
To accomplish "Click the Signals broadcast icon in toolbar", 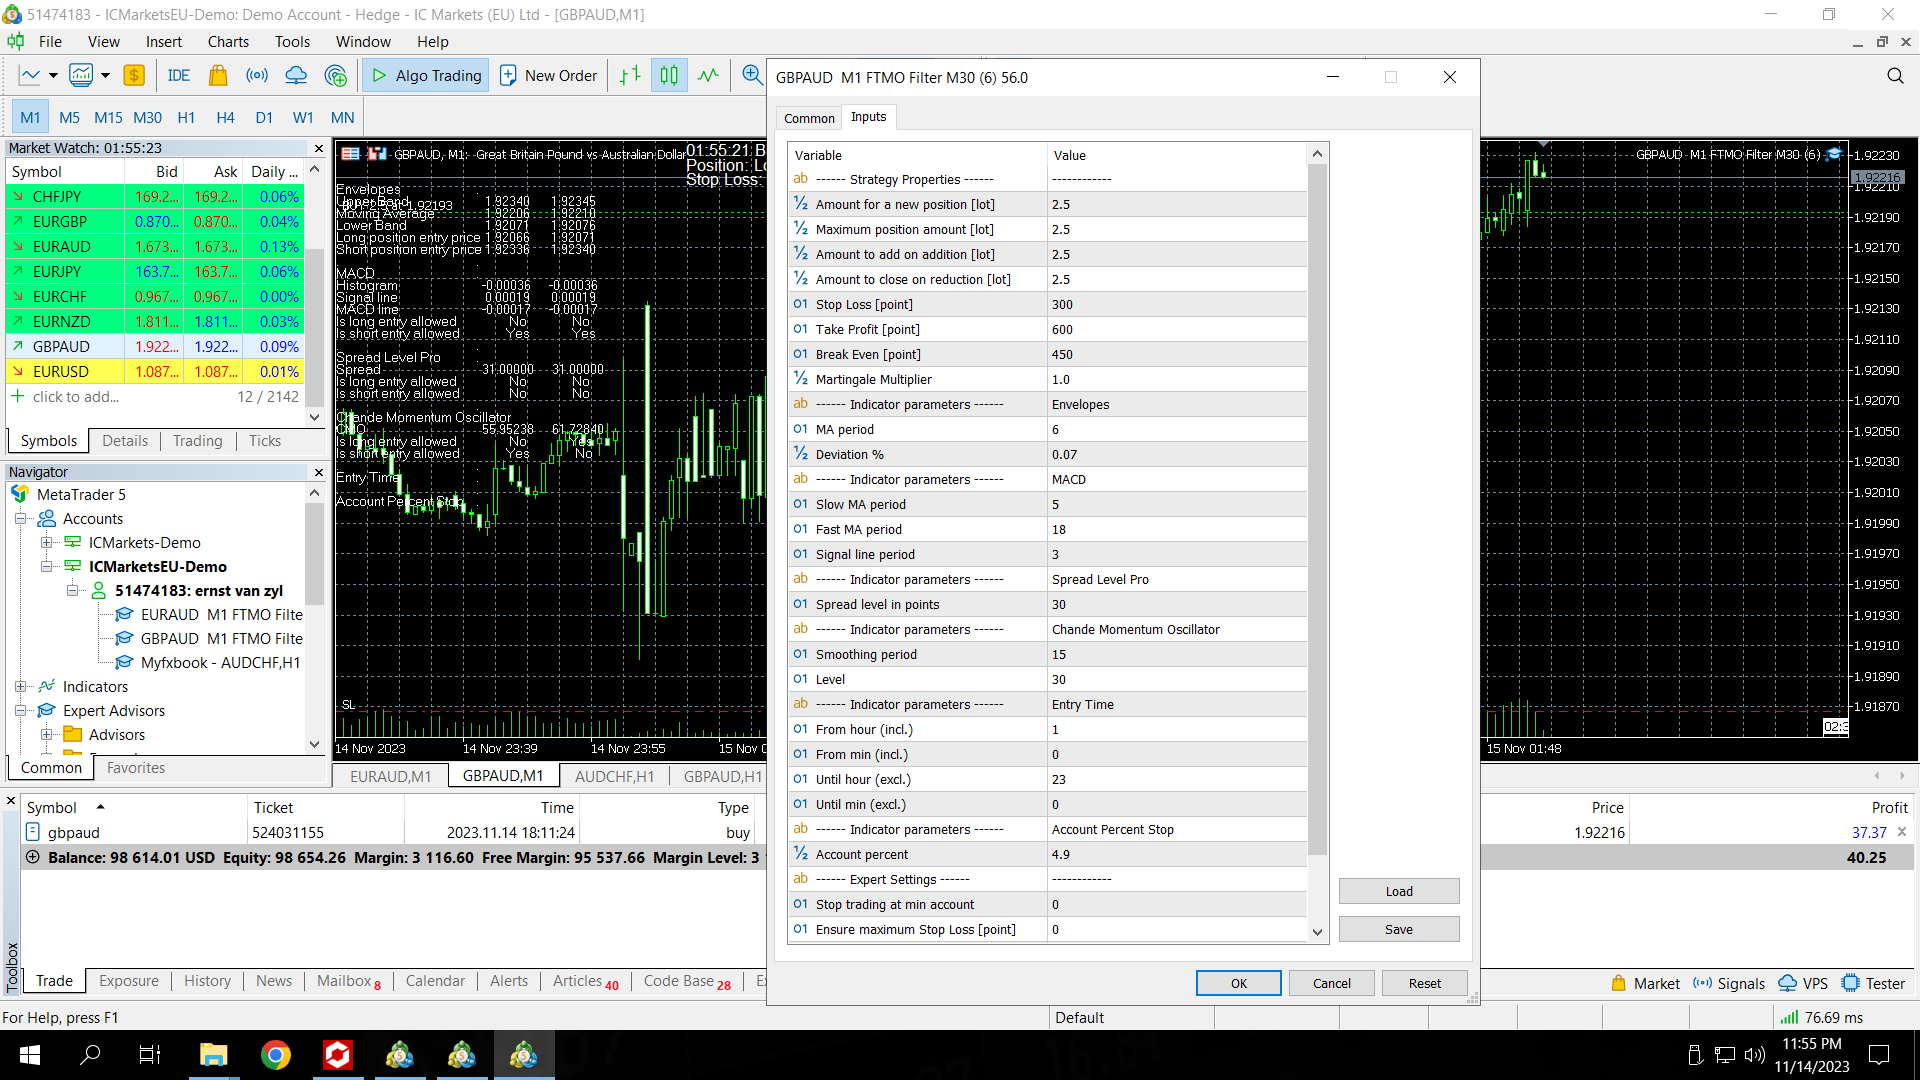I will [x=257, y=75].
